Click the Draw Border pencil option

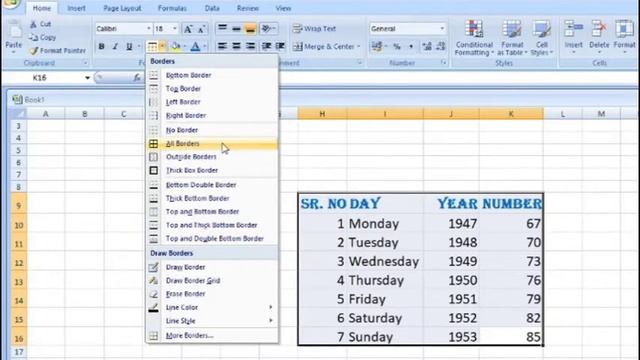point(212,267)
